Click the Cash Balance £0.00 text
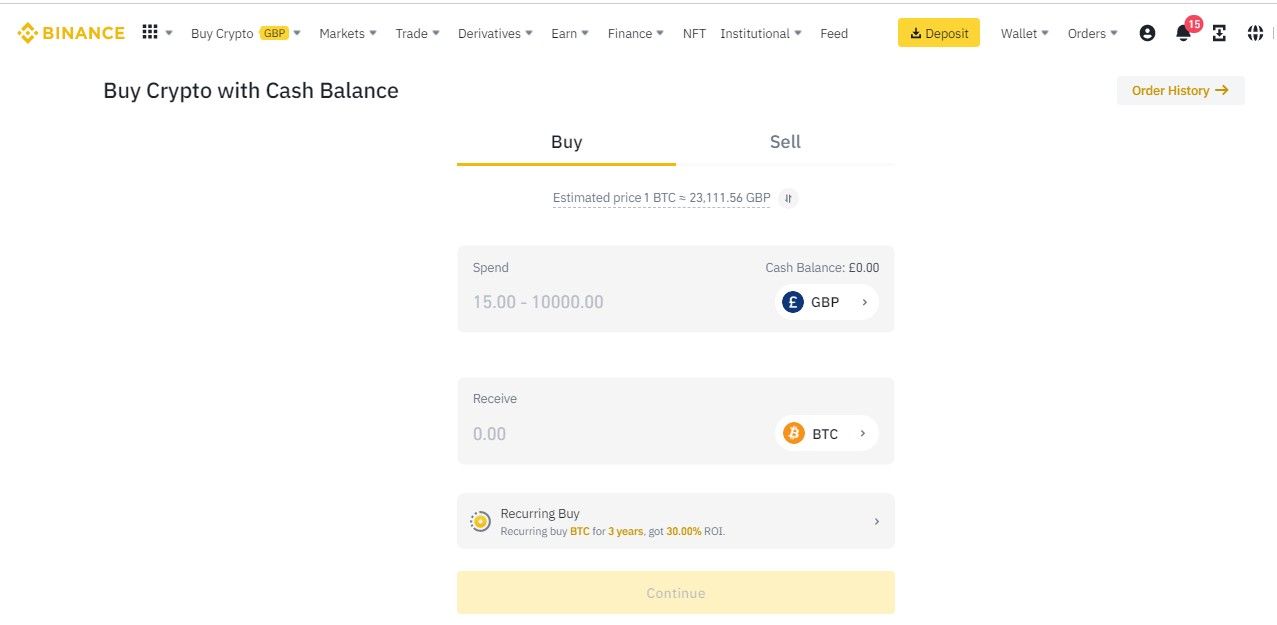This screenshot has width=1277, height=625. tap(822, 267)
